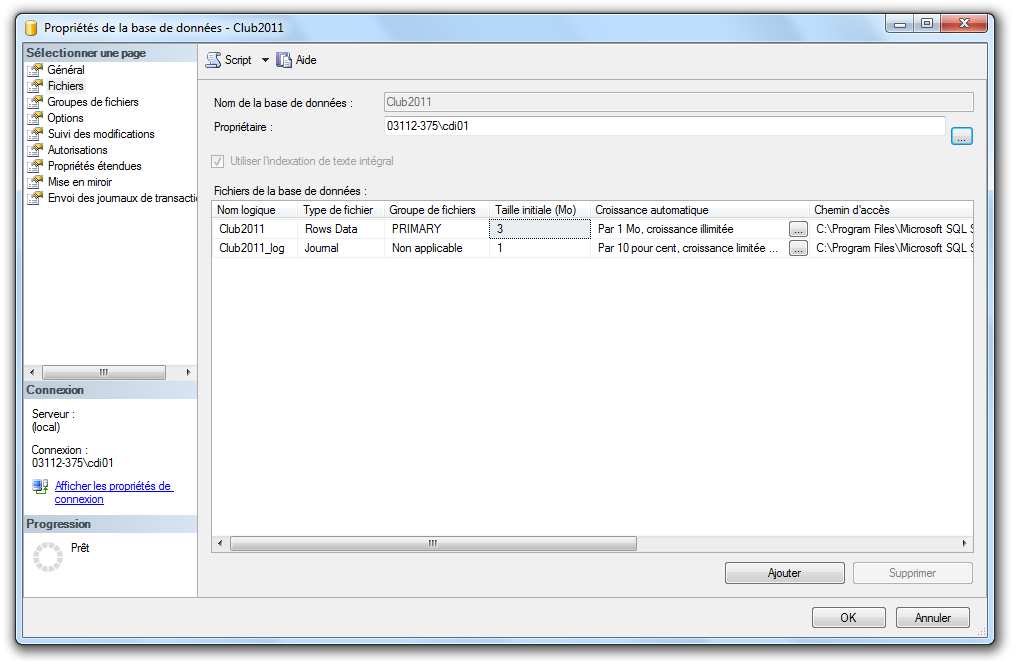Select the Autorisations page icon
This screenshot has width=1018, height=661.
[35, 150]
